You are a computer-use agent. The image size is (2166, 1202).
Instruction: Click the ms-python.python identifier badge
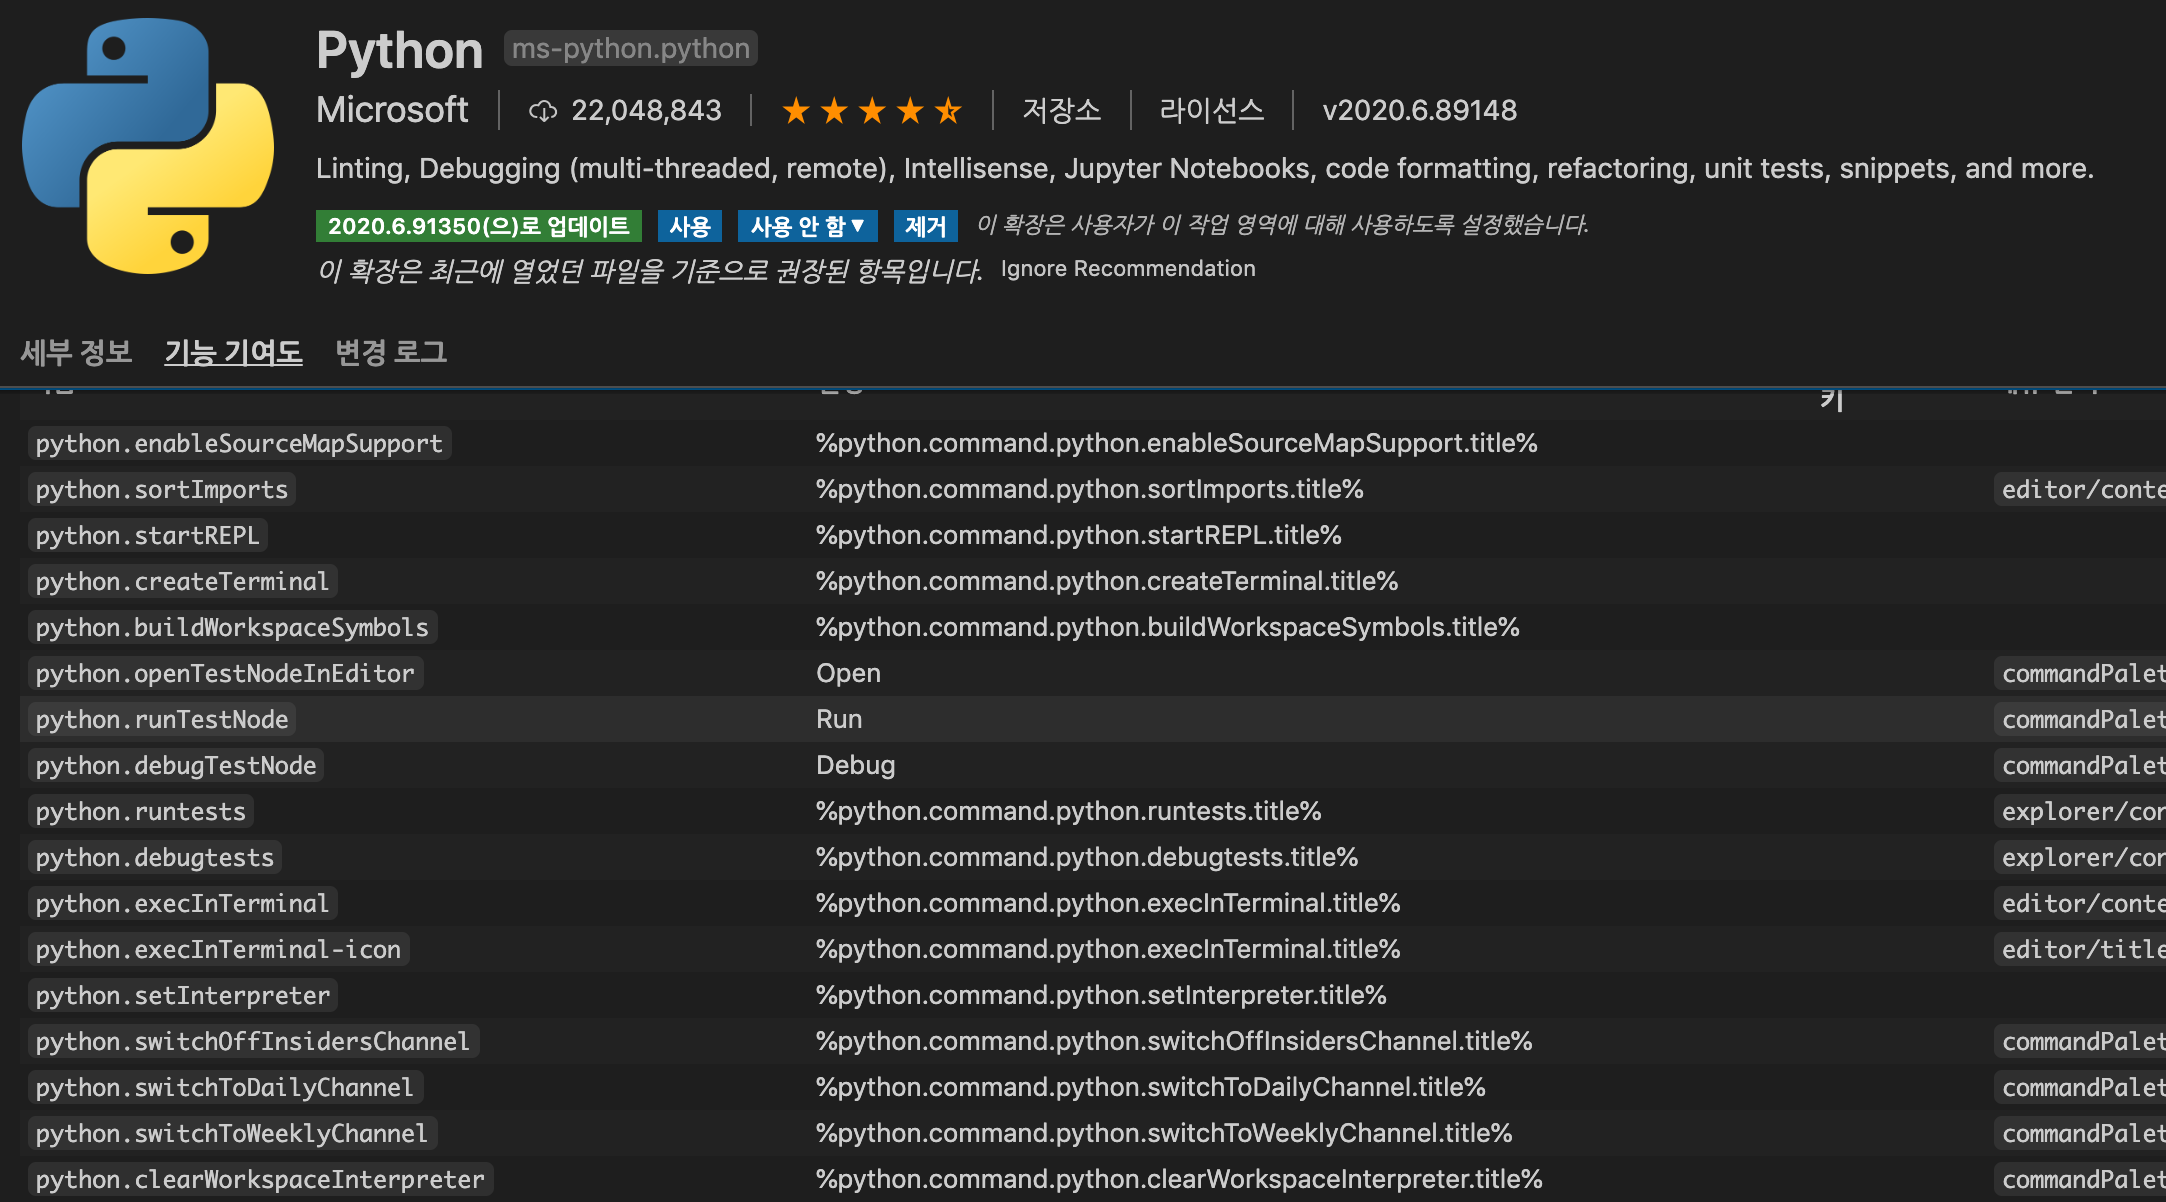[x=630, y=48]
